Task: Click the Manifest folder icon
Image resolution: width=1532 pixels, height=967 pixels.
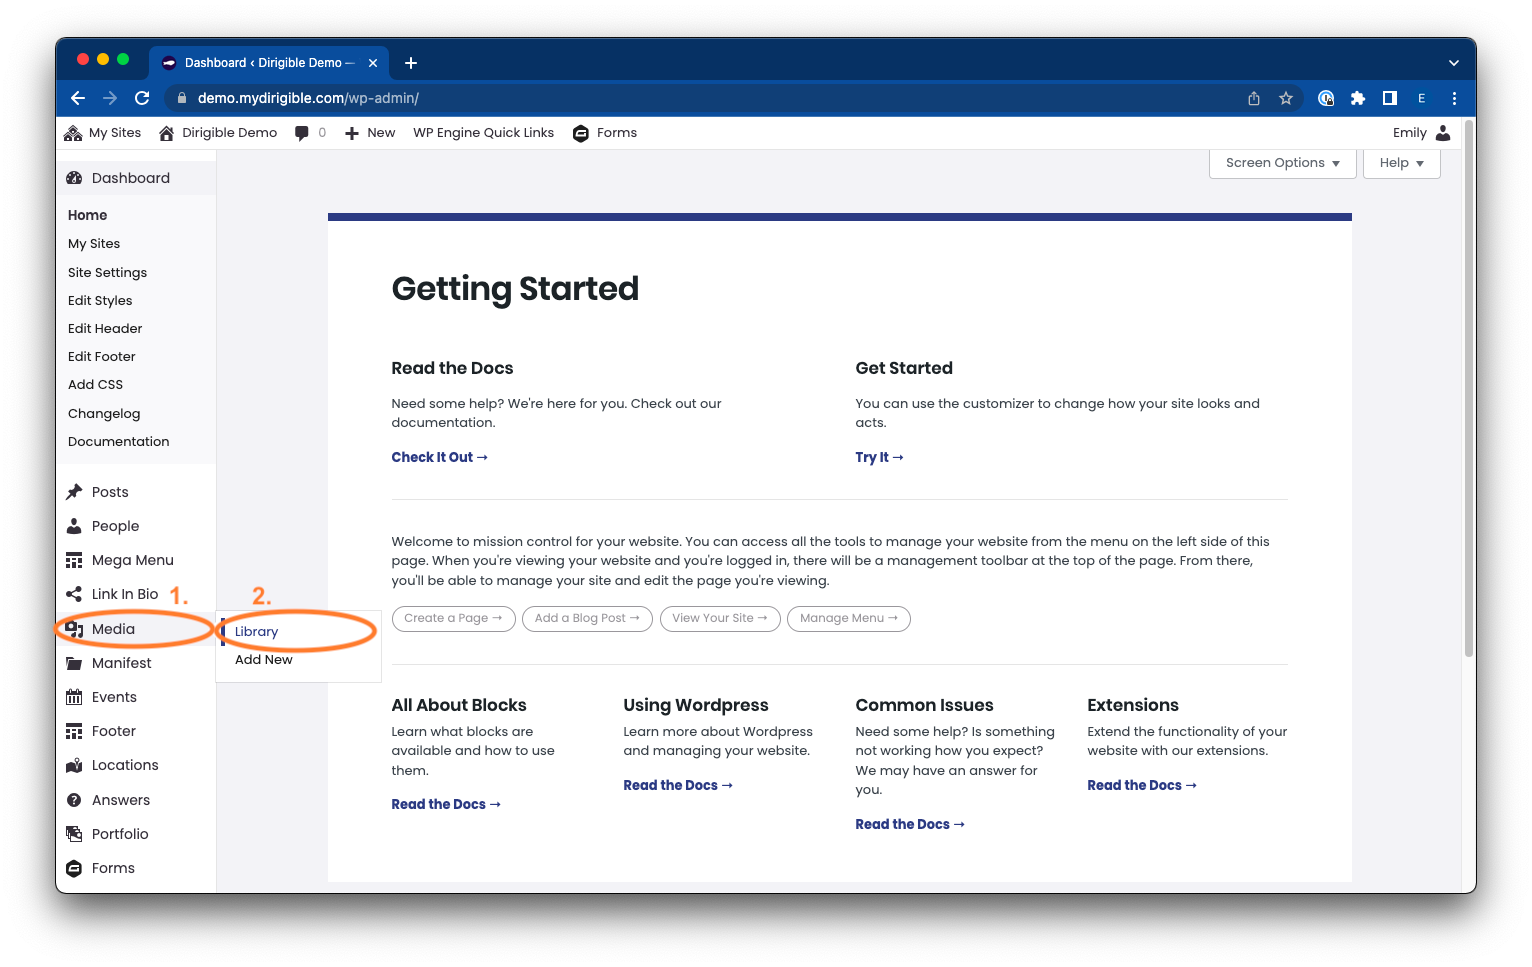Action: point(74,663)
